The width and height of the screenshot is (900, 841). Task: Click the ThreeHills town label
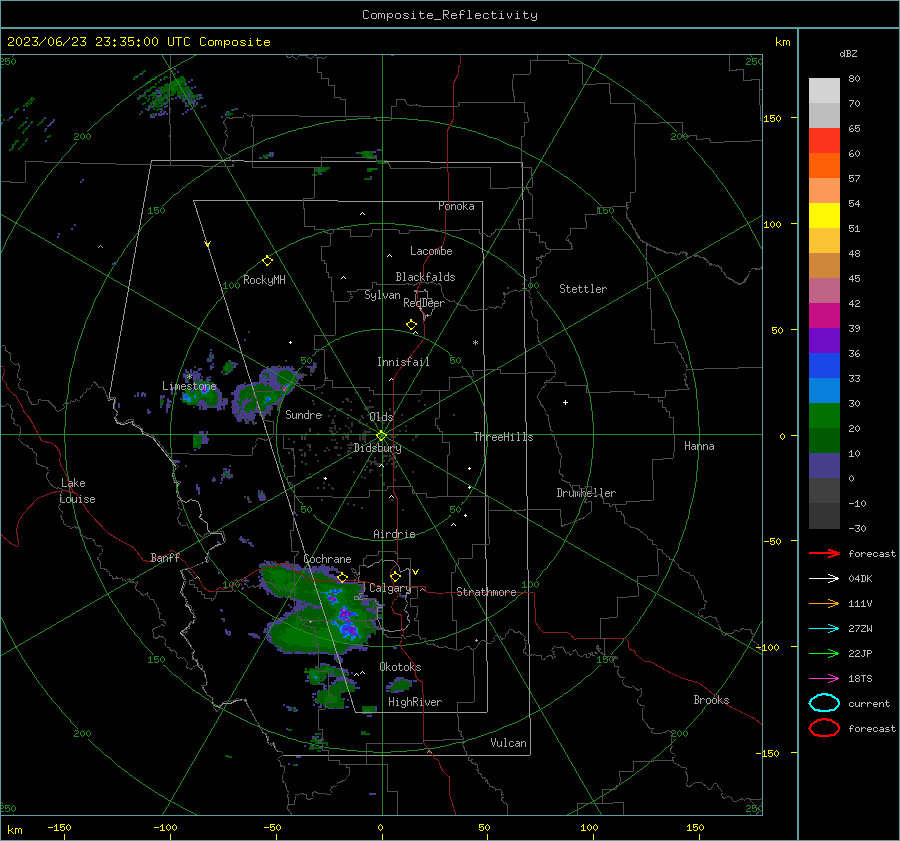(503, 437)
